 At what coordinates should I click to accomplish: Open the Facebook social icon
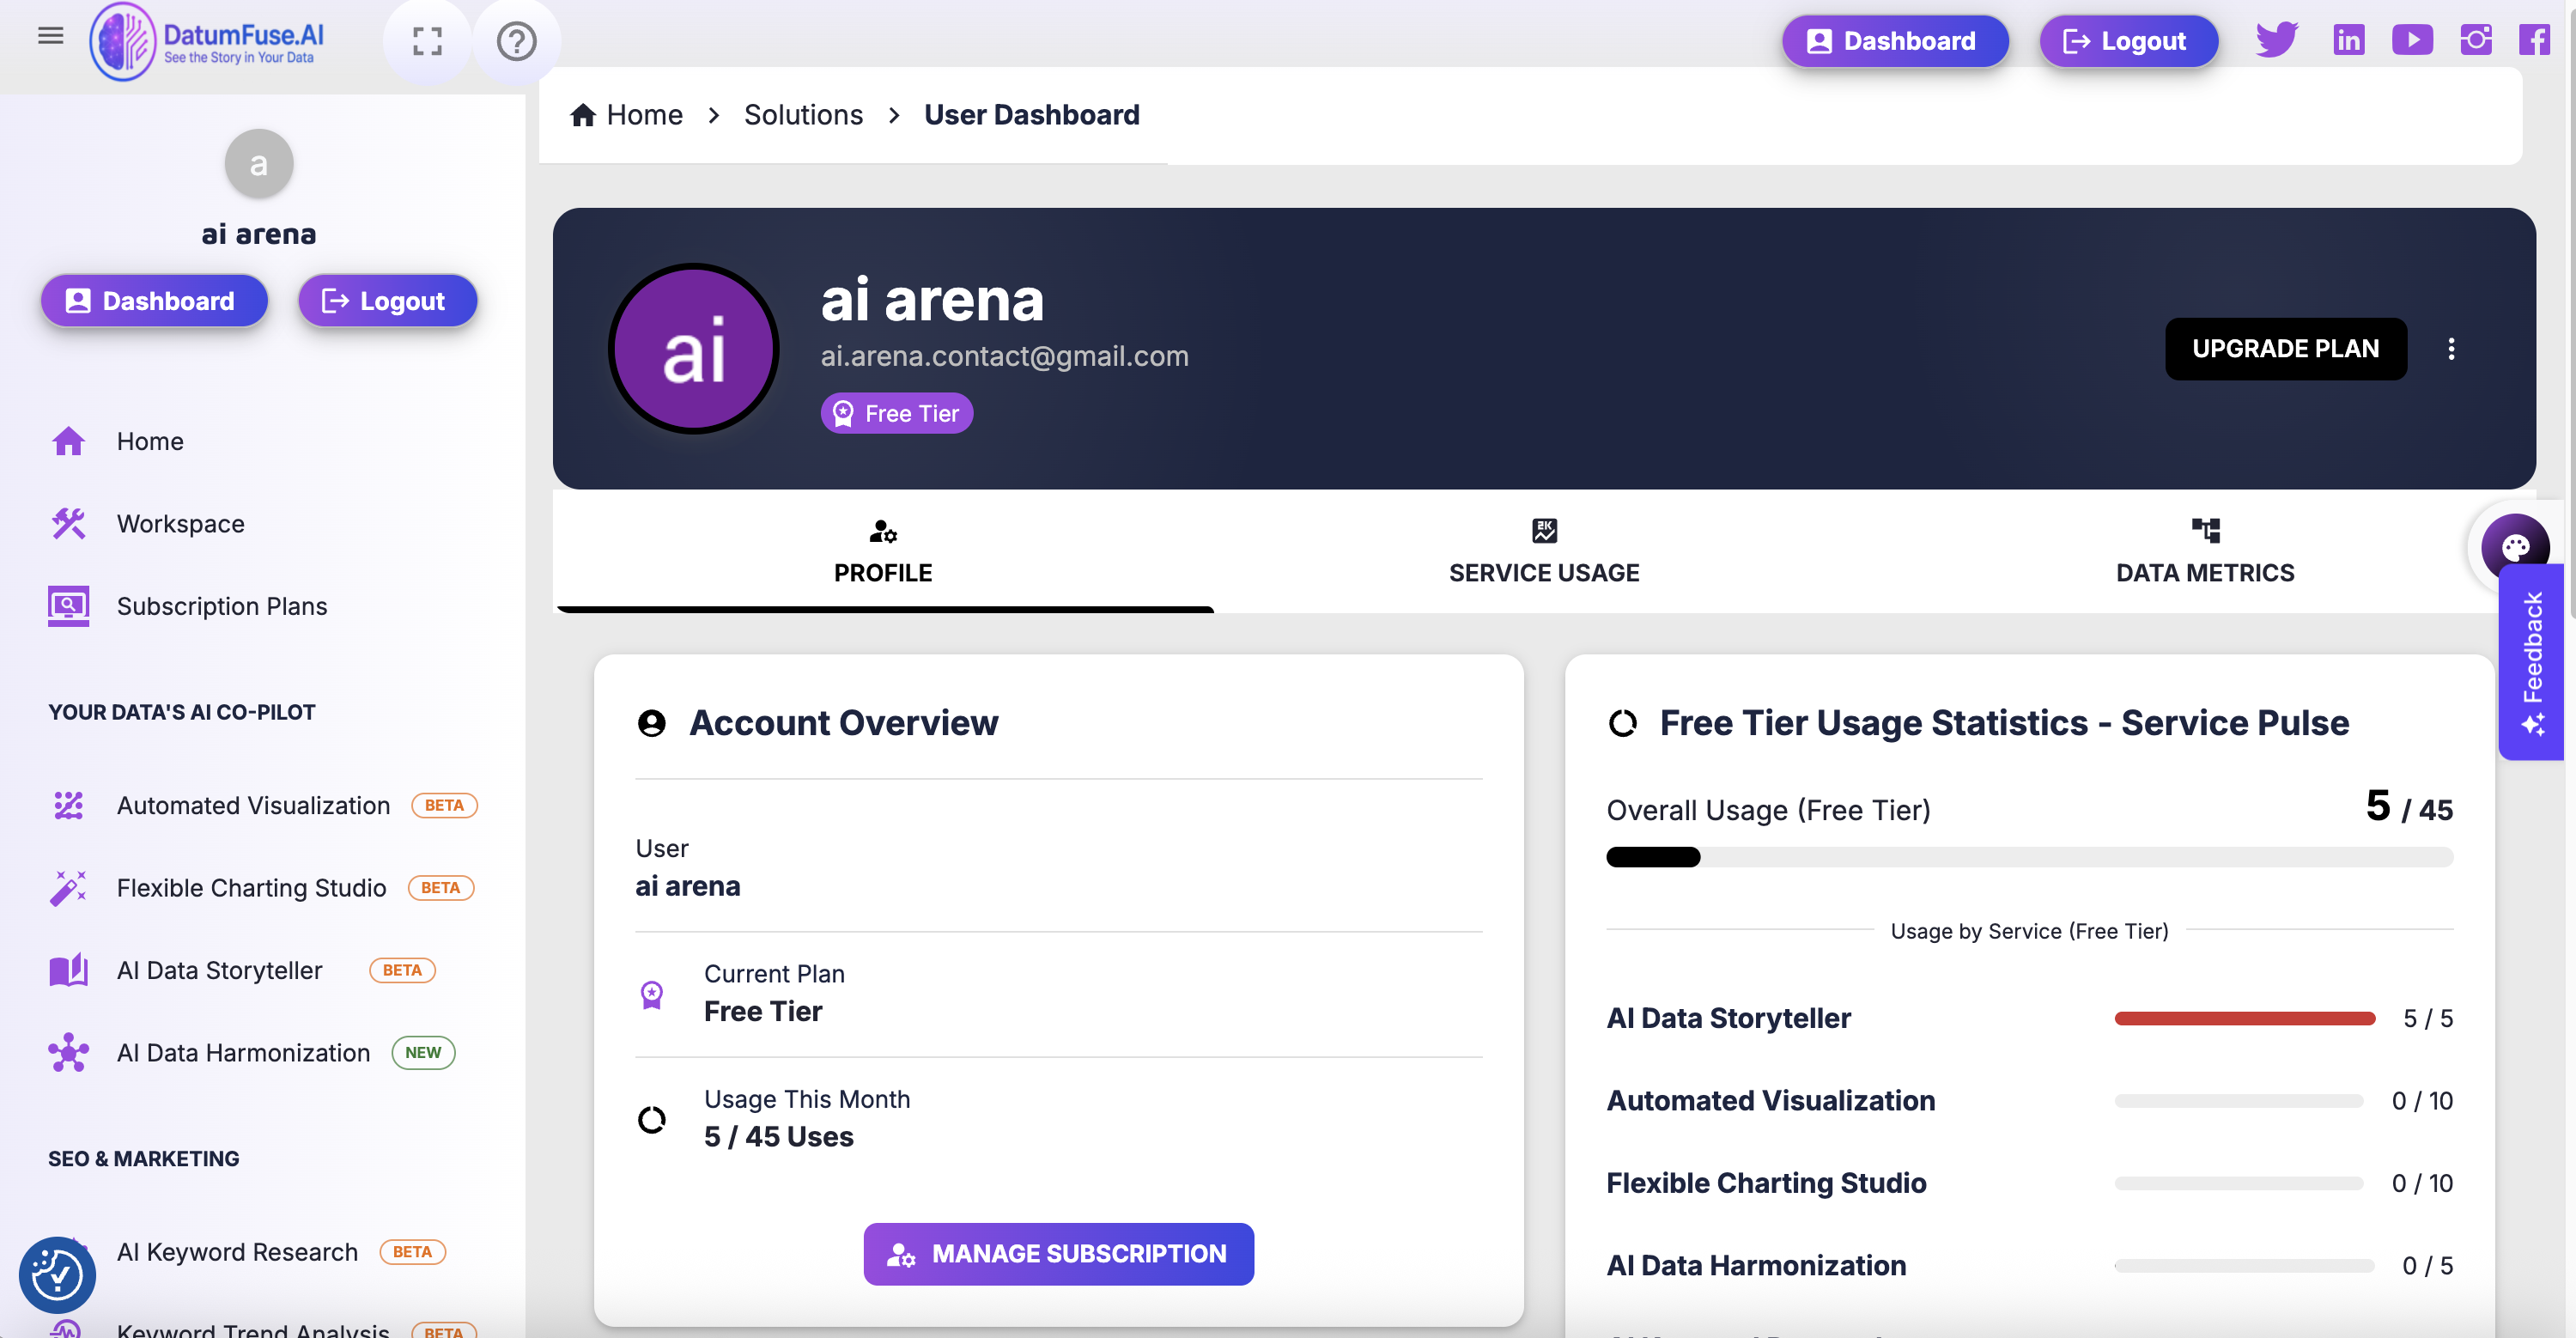[x=2534, y=40]
